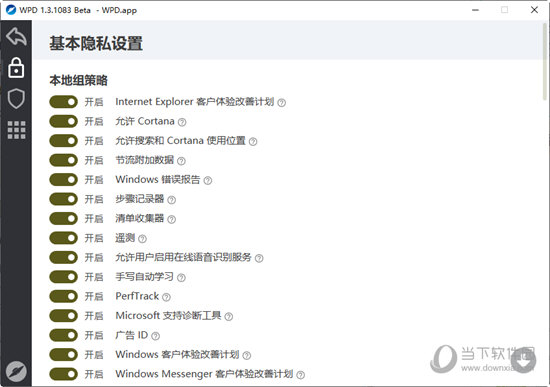Image resolution: width=550 pixels, height=387 pixels.
Task: Toggle Windows 客户体验改善计划 switch
Action: tap(63, 355)
